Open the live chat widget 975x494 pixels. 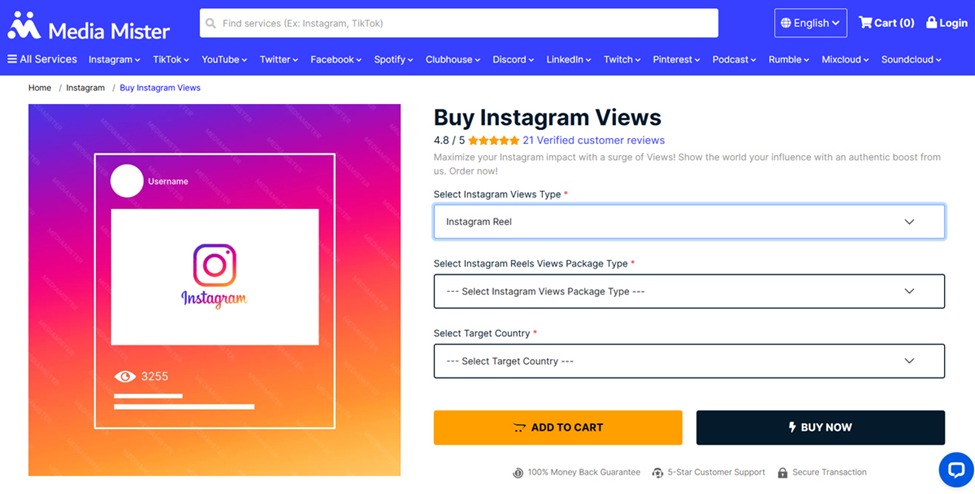click(x=955, y=468)
